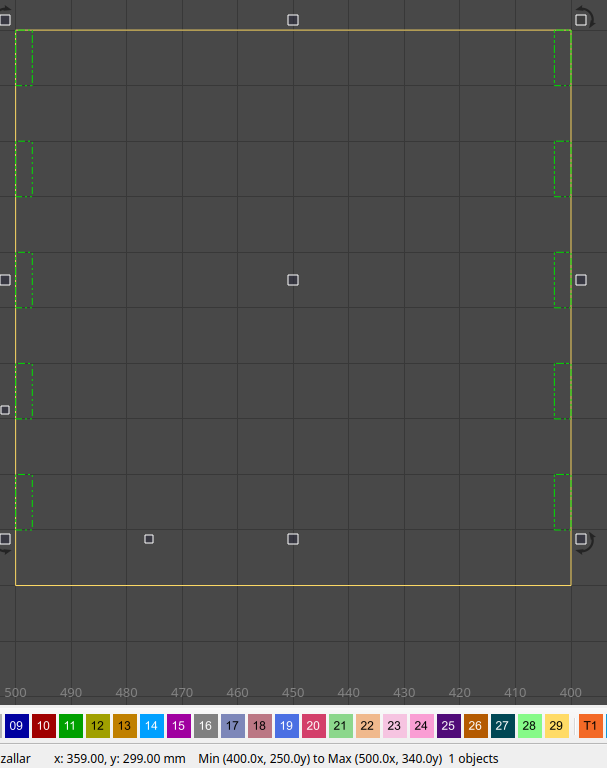Grab the top-center selection resize handle

pyautogui.click(x=293, y=20)
